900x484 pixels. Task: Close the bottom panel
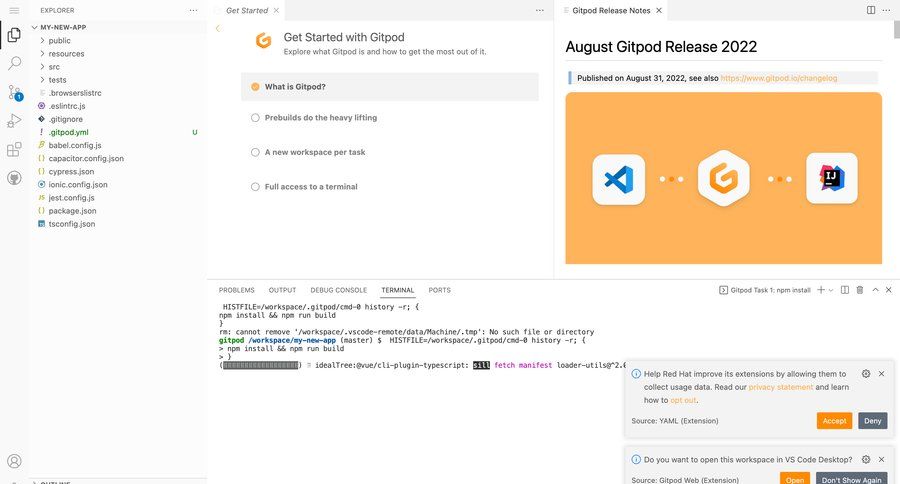click(x=889, y=290)
